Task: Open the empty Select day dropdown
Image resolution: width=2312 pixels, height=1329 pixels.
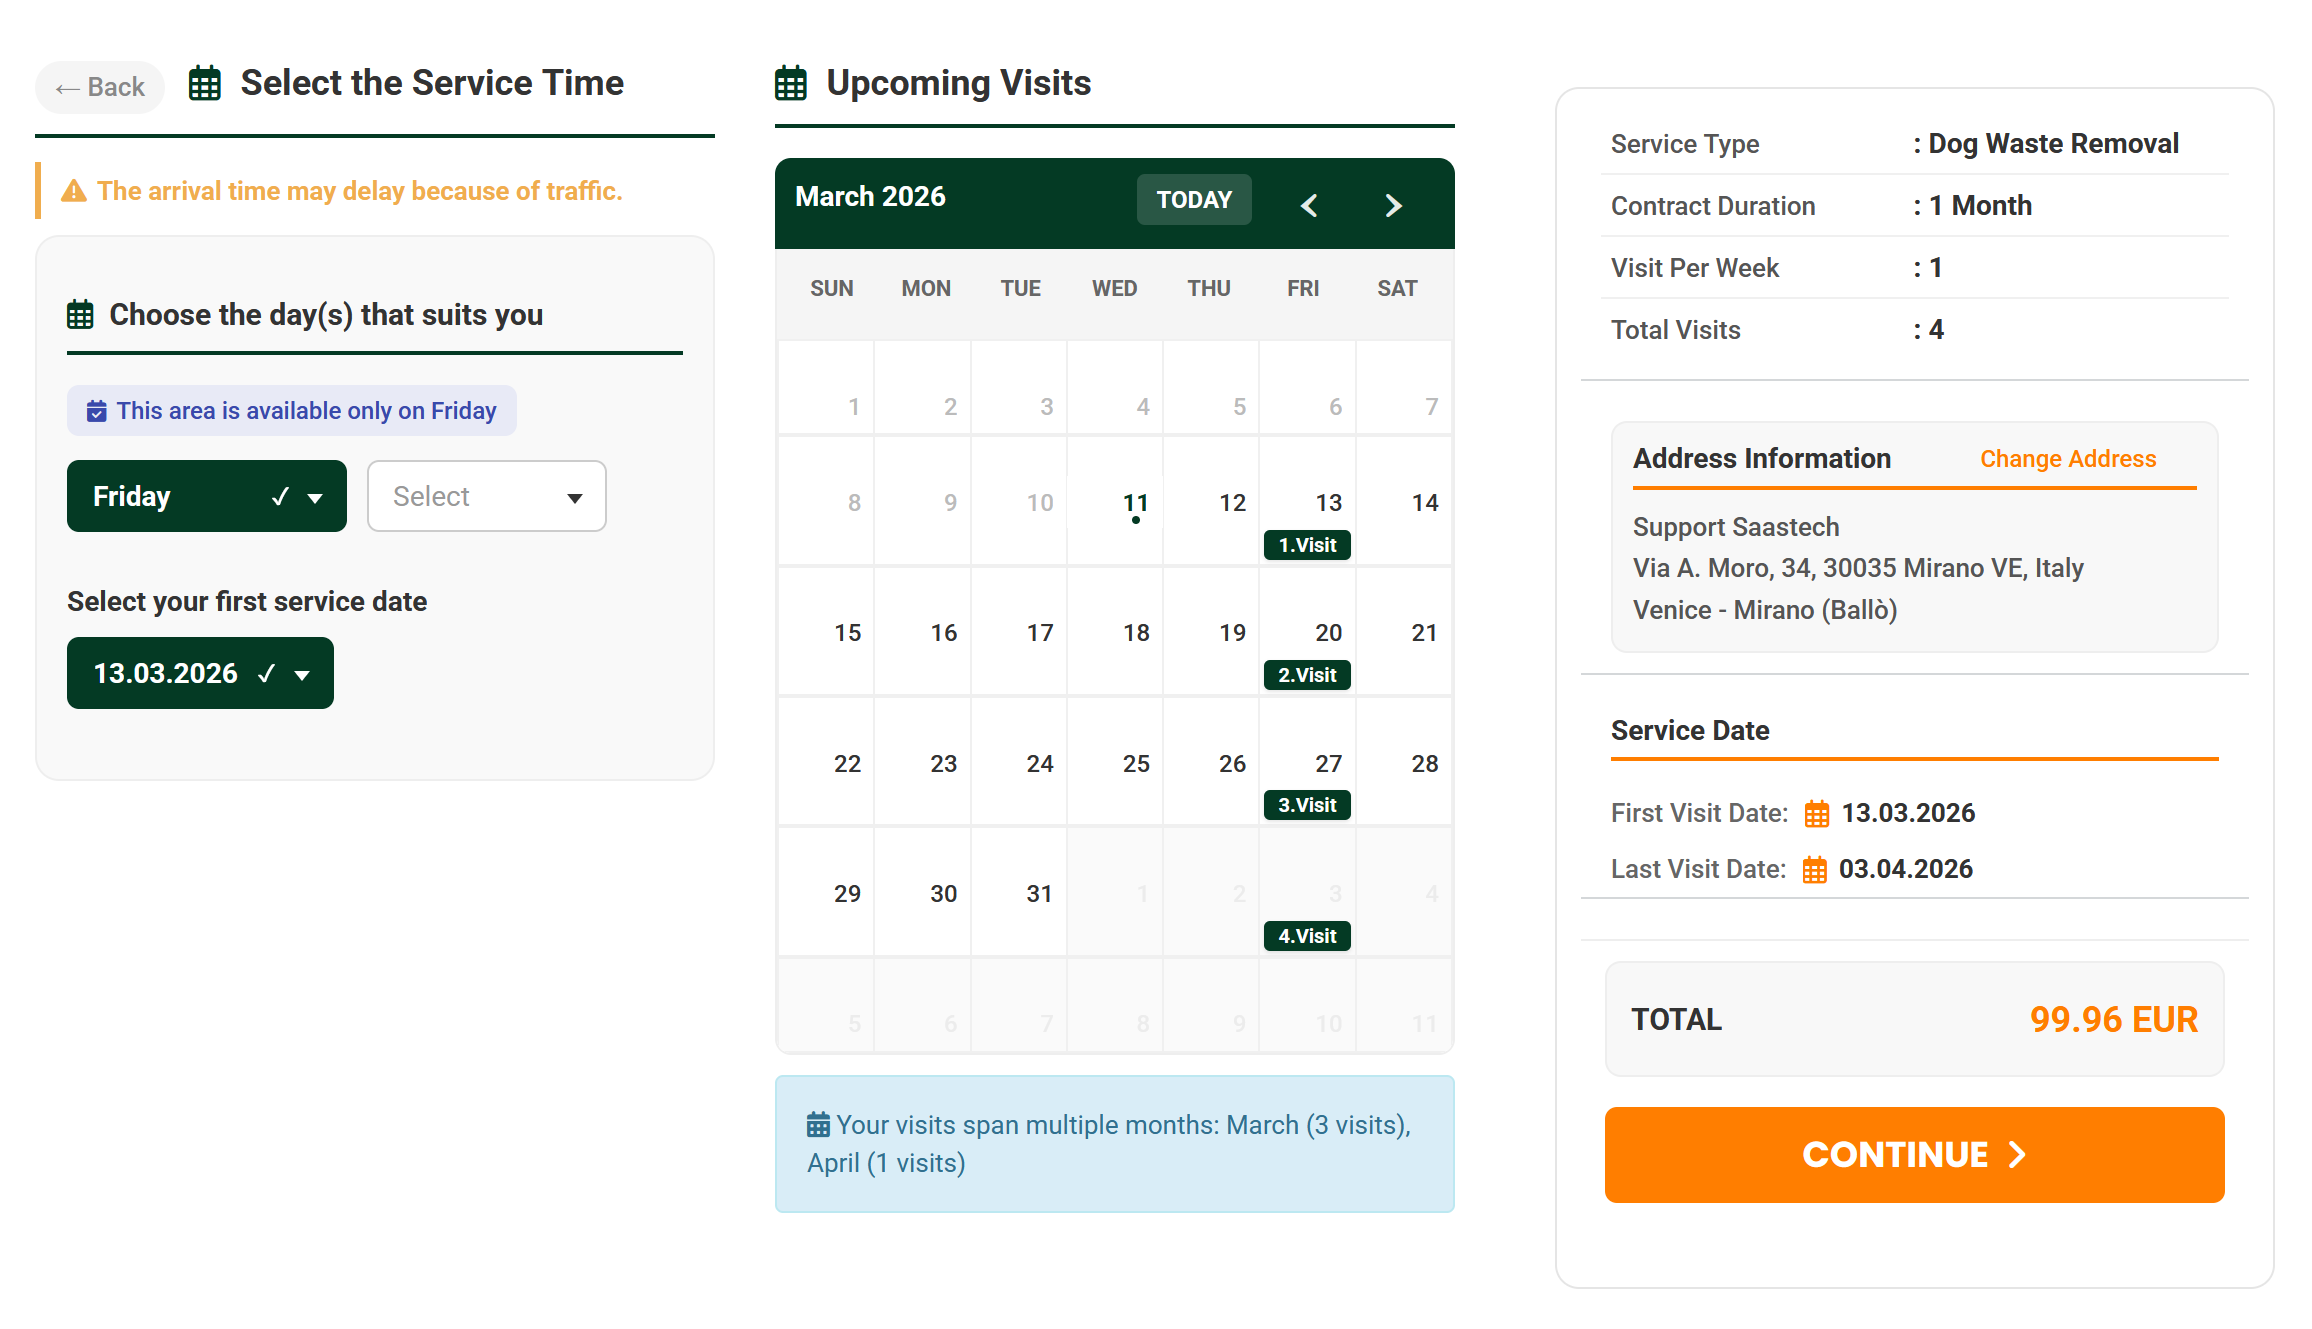Action: pos(486,496)
